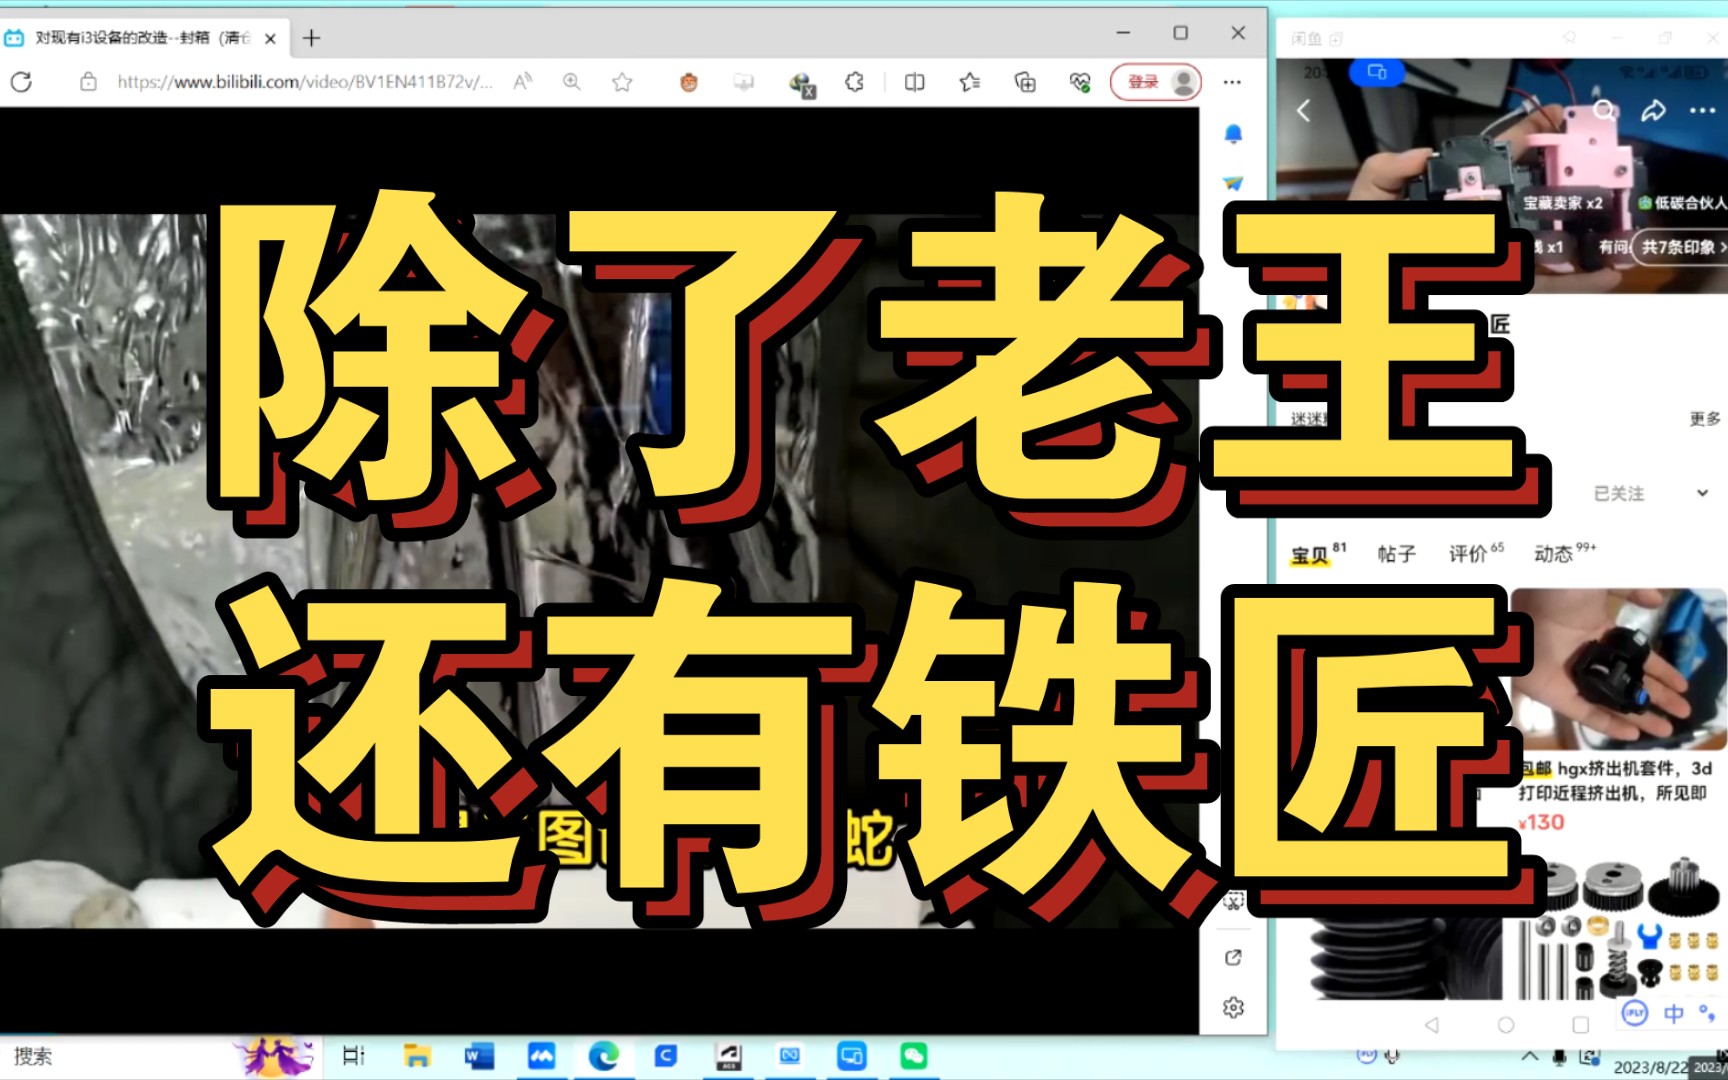
Task: Share the Xianyu seller profile
Action: coord(1653,110)
